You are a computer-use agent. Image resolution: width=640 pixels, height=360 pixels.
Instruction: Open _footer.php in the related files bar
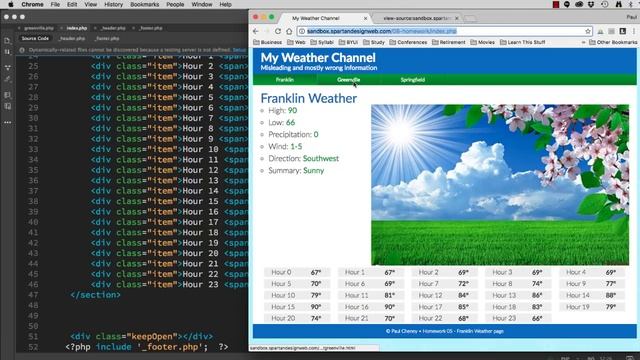107,38
